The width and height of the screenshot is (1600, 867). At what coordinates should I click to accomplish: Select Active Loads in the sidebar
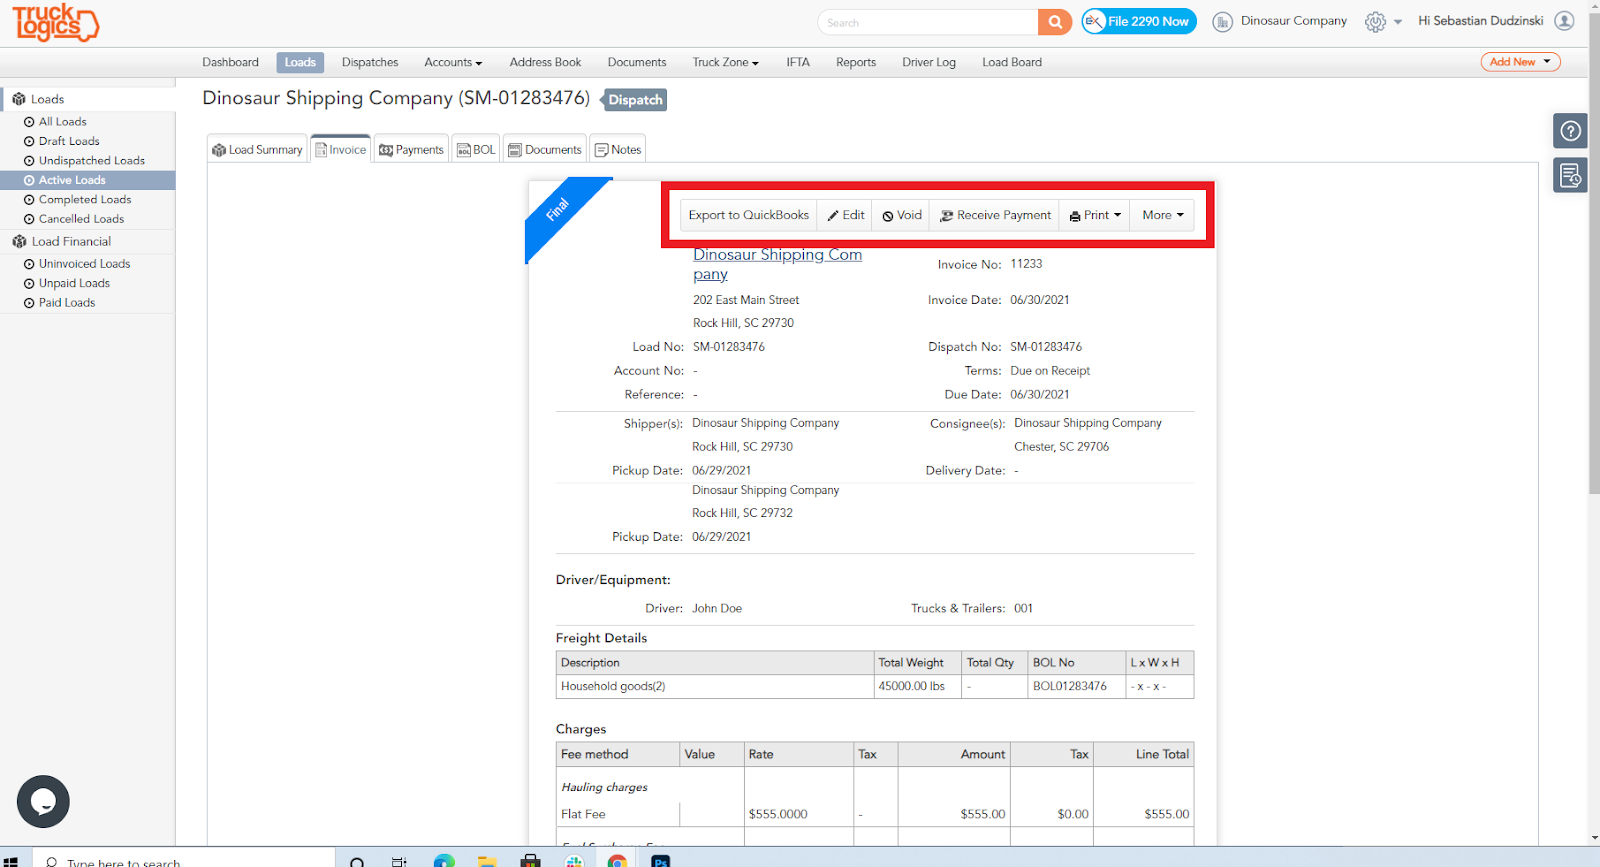pyautogui.click(x=87, y=180)
